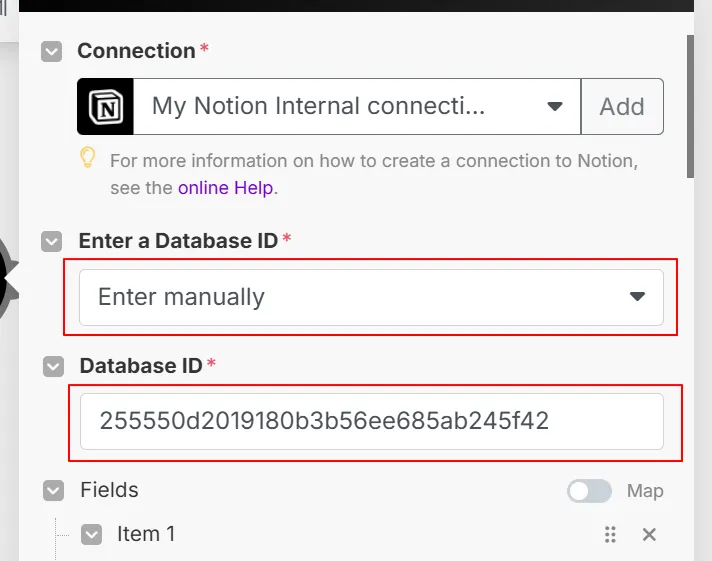Click the lightbulb hint icon
Screen dimensions: 712x561
tap(88, 159)
